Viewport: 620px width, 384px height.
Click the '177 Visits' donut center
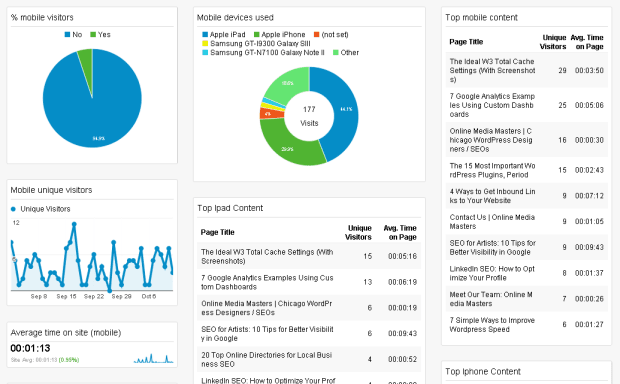tap(309, 116)
